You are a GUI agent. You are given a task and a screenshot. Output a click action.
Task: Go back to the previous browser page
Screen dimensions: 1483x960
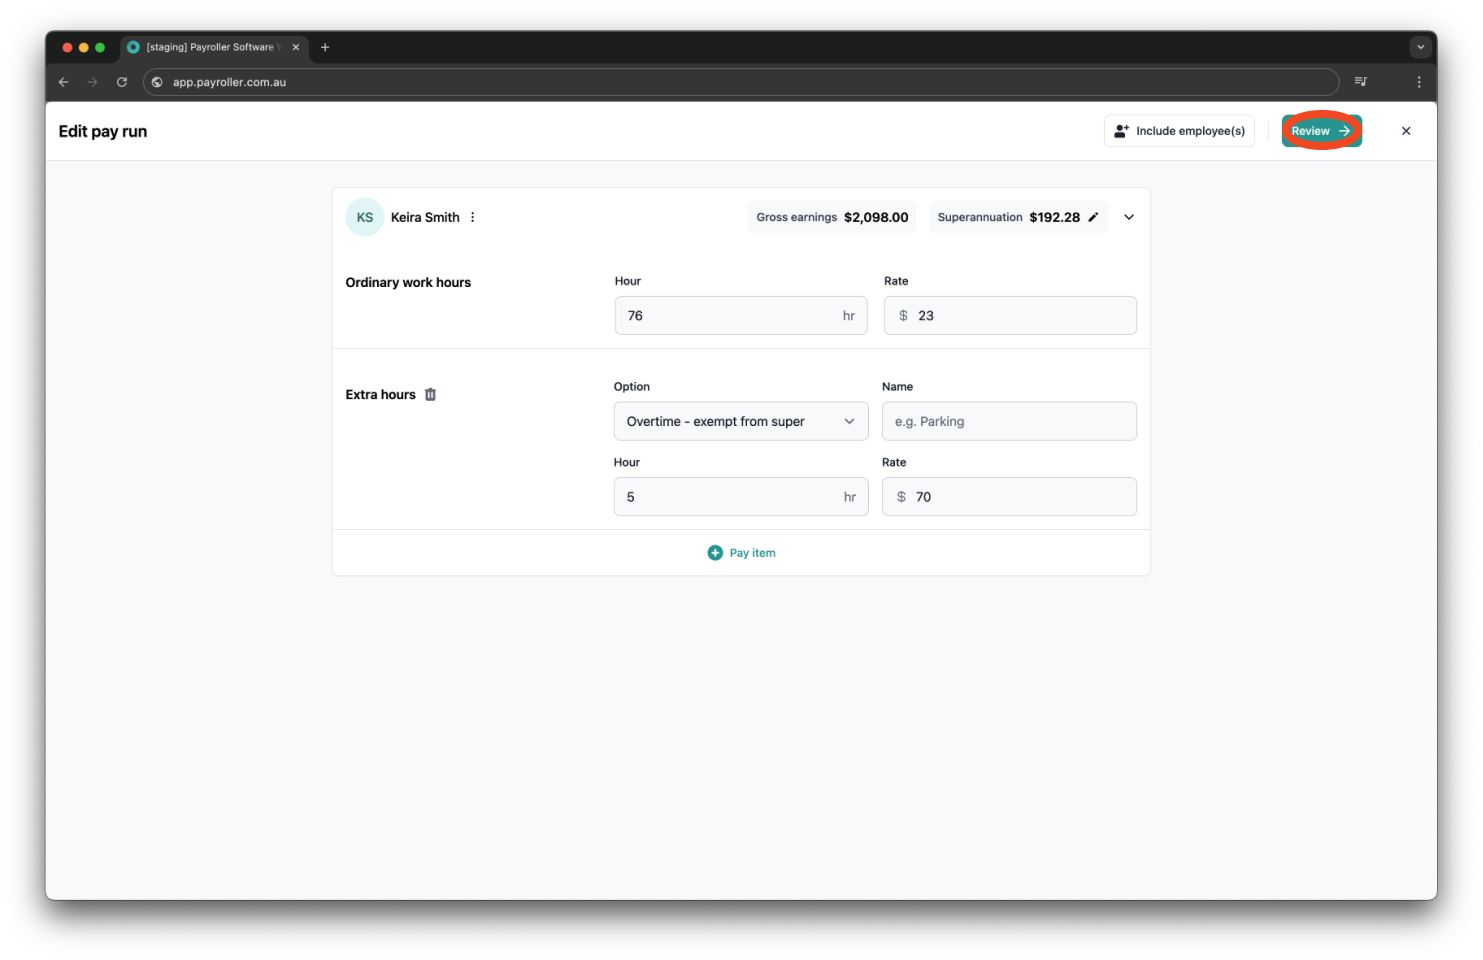coord(64,82)
